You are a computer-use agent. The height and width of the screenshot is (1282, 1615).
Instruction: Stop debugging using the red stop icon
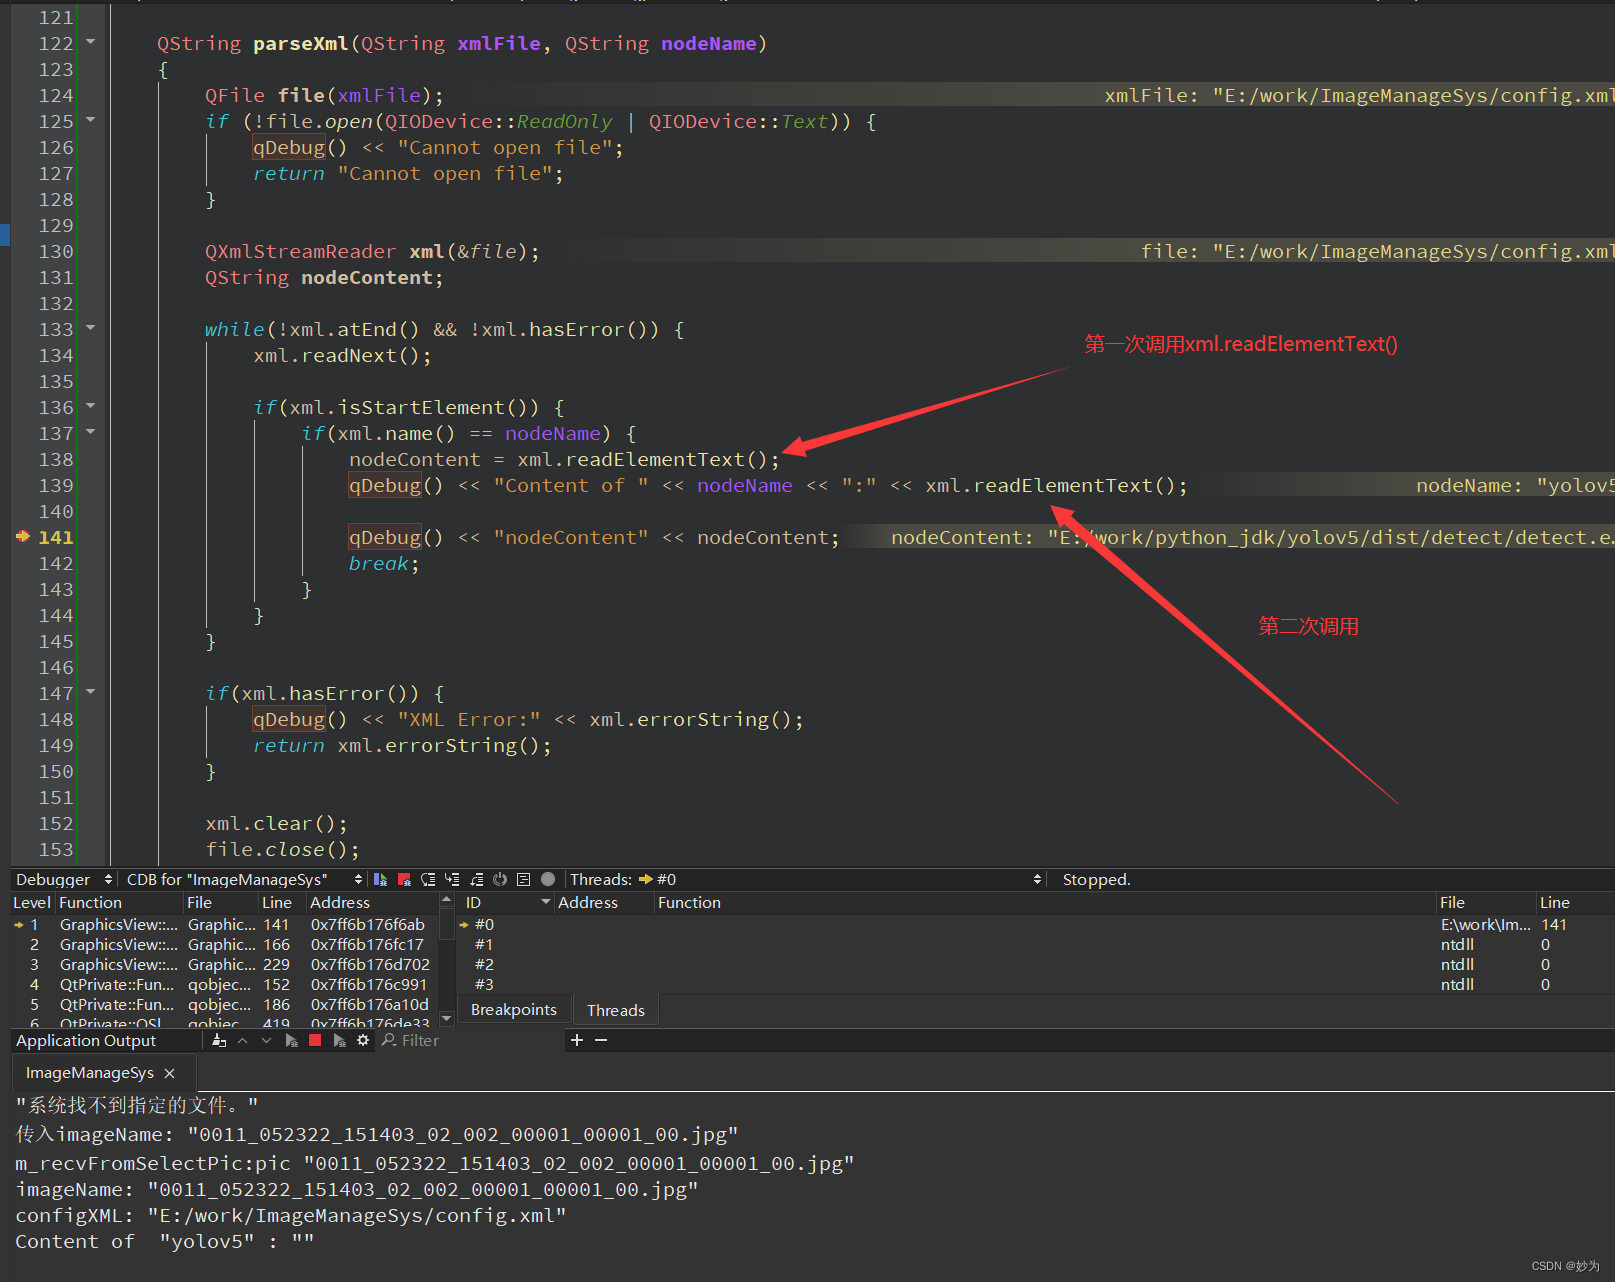[404, 879]
